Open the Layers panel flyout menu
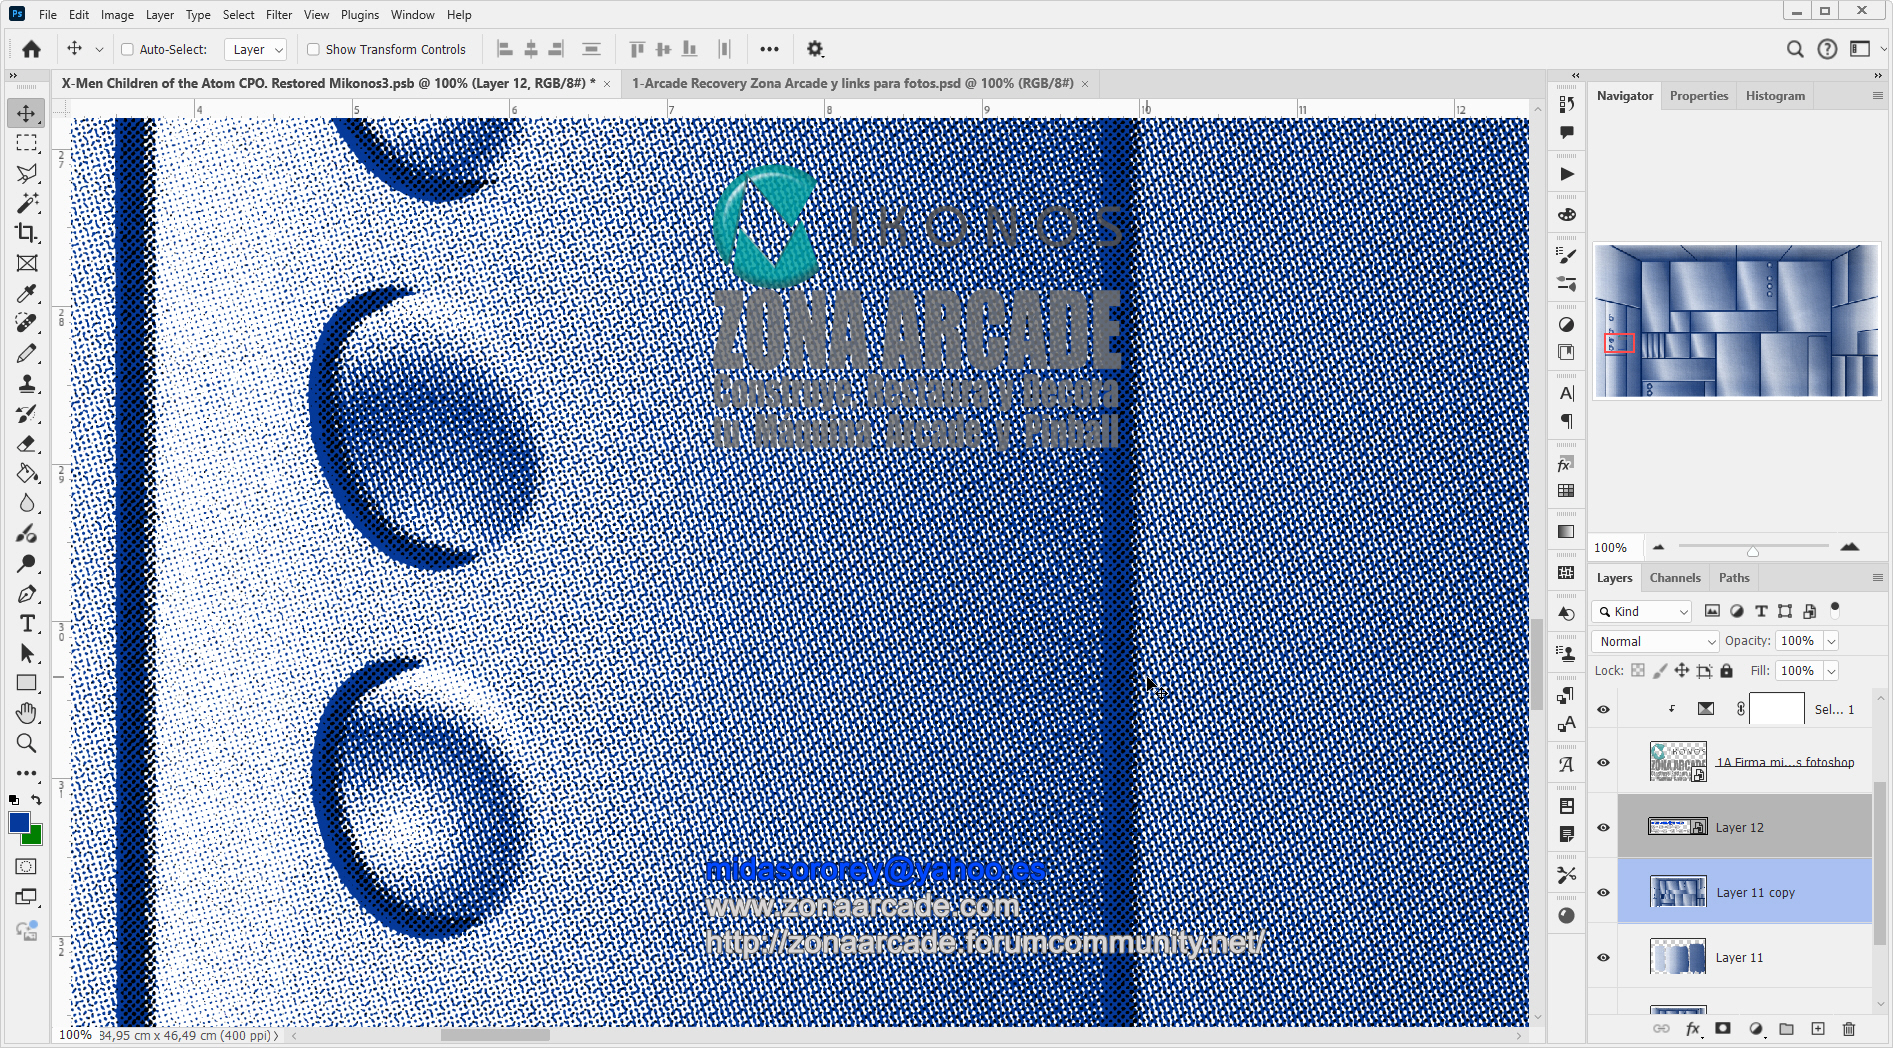1893x1048 pixels. click(1877, 578)
